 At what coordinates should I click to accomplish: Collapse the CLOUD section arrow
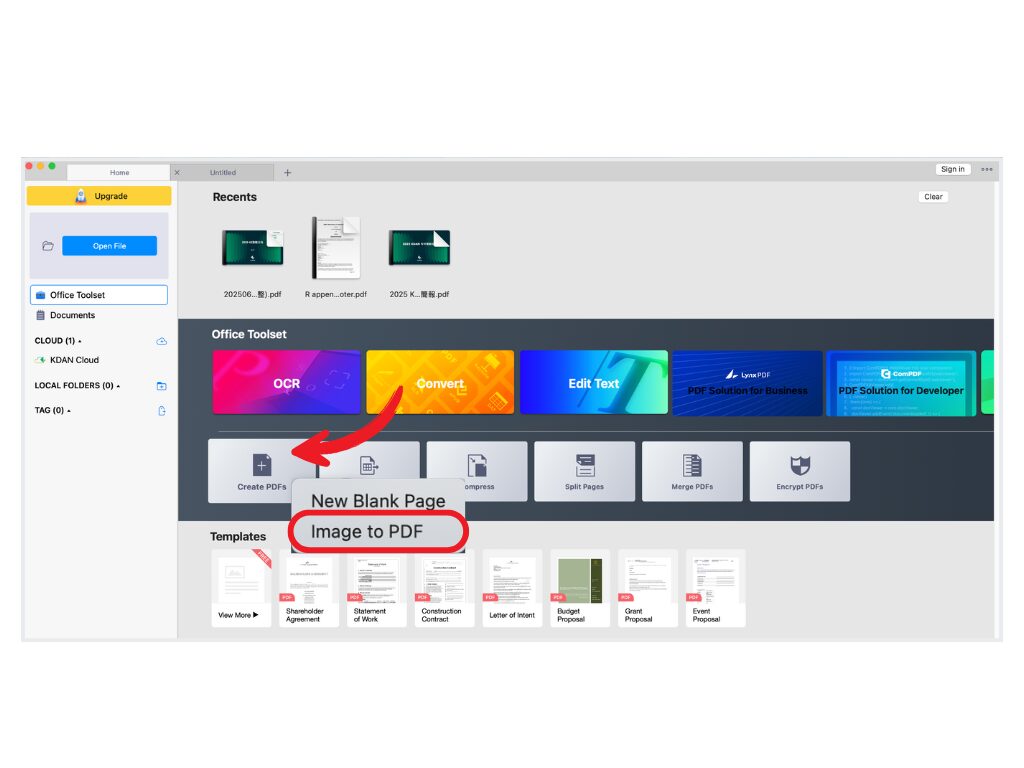point(79,342)
